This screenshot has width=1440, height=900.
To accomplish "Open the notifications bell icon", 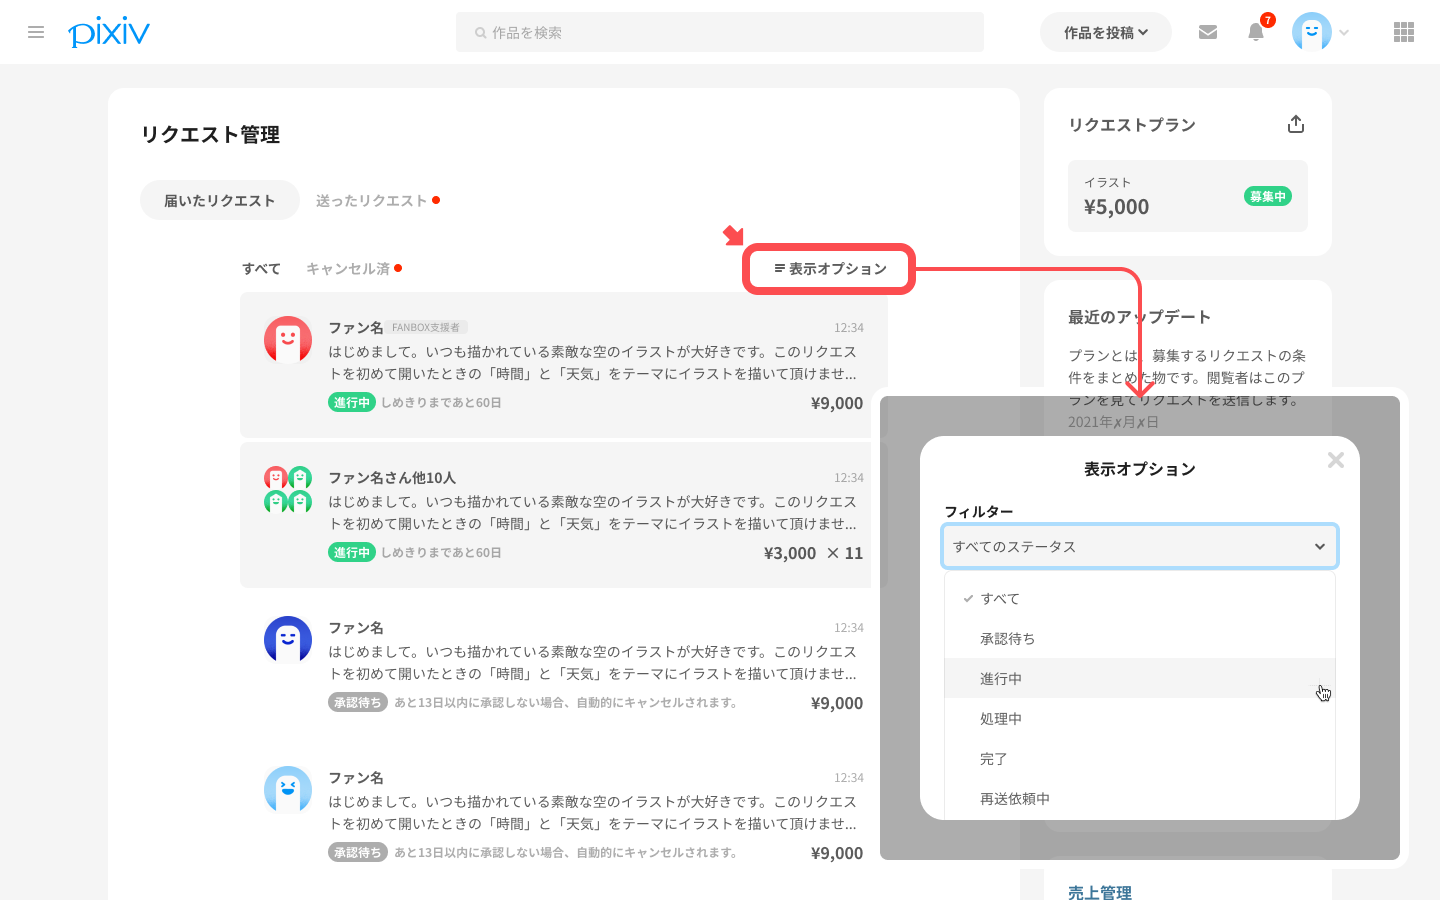I will (1256, 32).
